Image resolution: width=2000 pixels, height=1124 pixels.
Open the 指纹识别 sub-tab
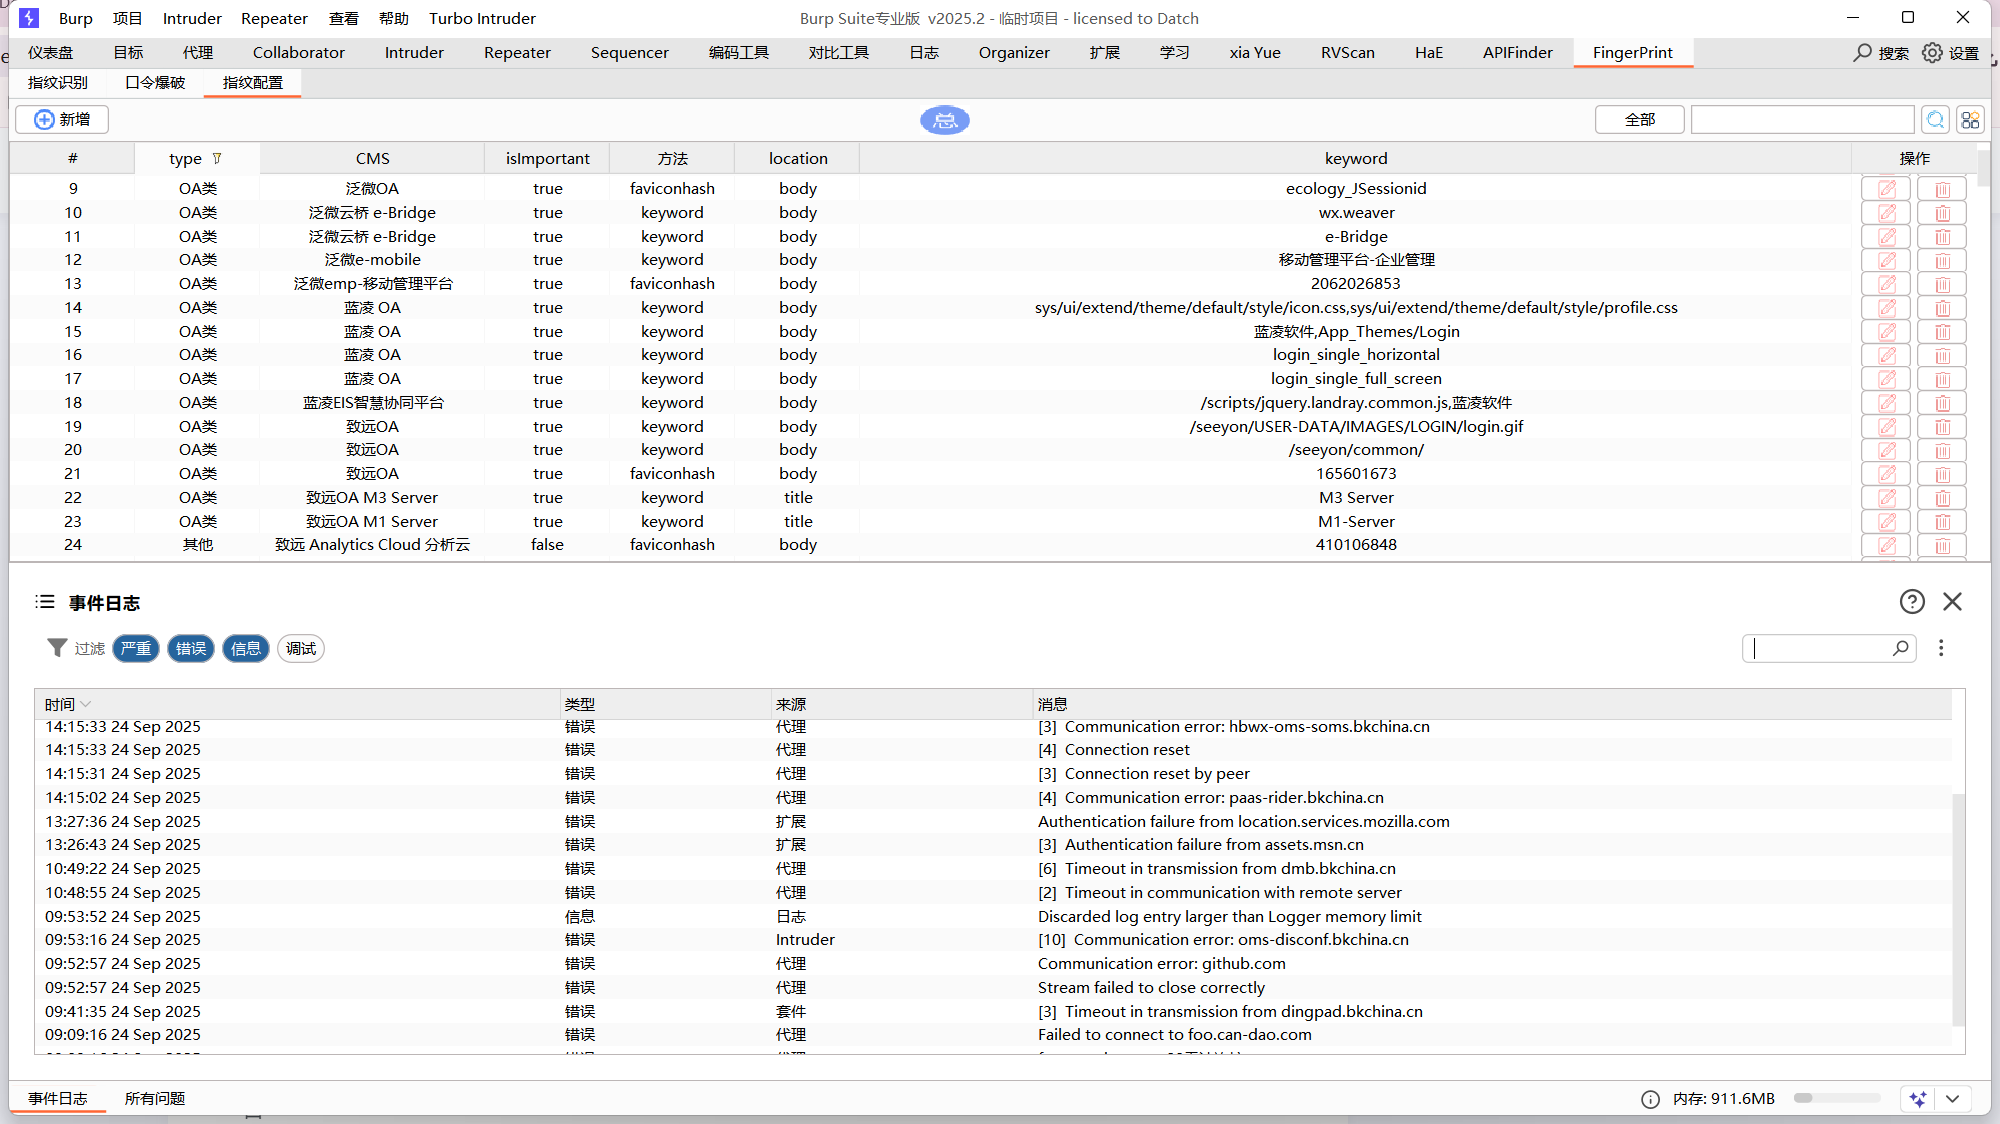58,82
